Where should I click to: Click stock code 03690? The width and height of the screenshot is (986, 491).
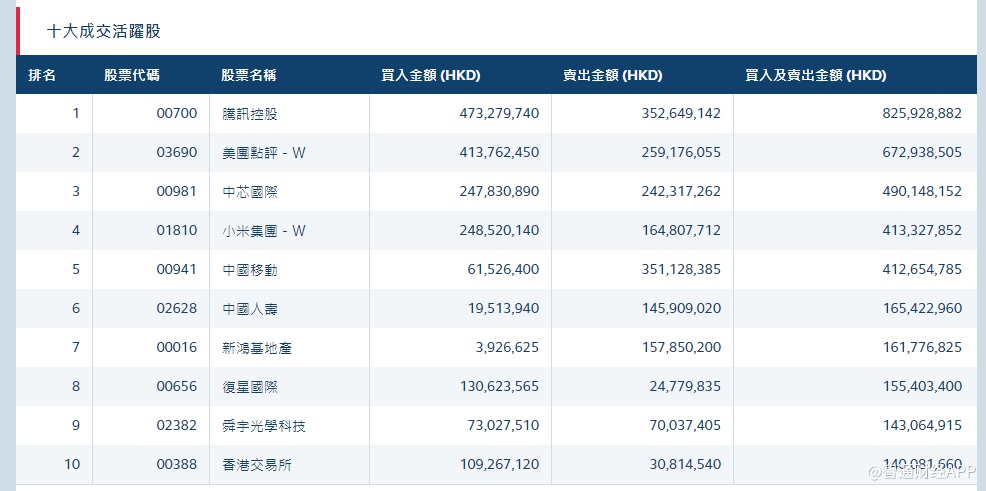pyautogui.click(x=177, y=153)
